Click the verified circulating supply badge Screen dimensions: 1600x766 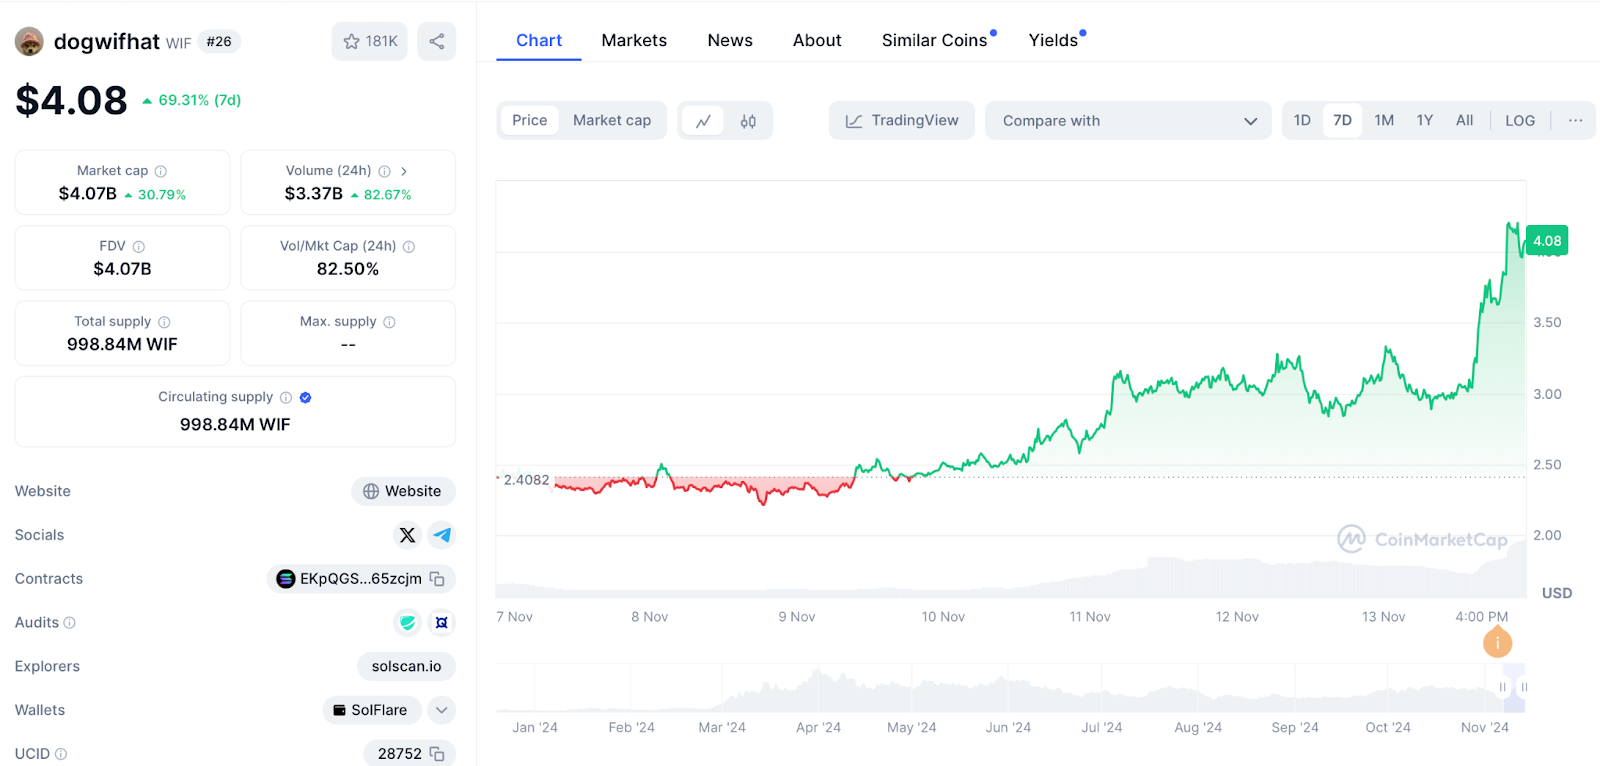pos(306,397)
